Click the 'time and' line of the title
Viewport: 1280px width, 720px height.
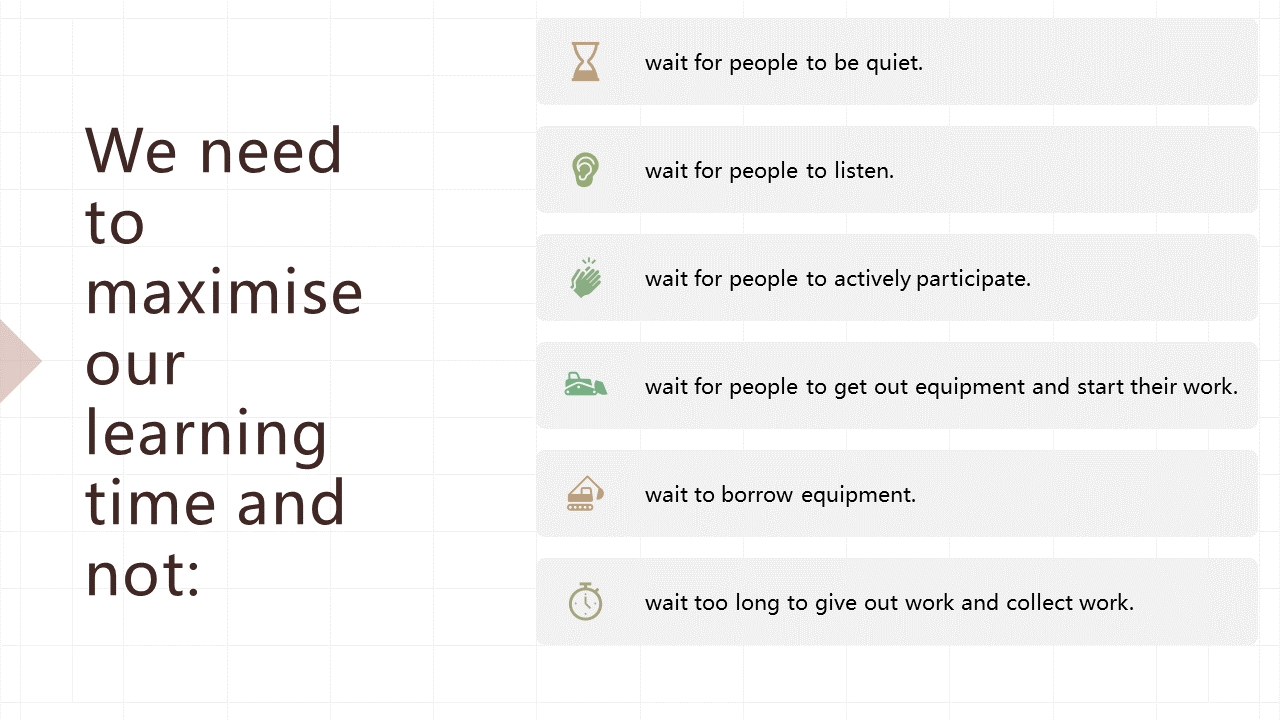[x=215, y=503]
